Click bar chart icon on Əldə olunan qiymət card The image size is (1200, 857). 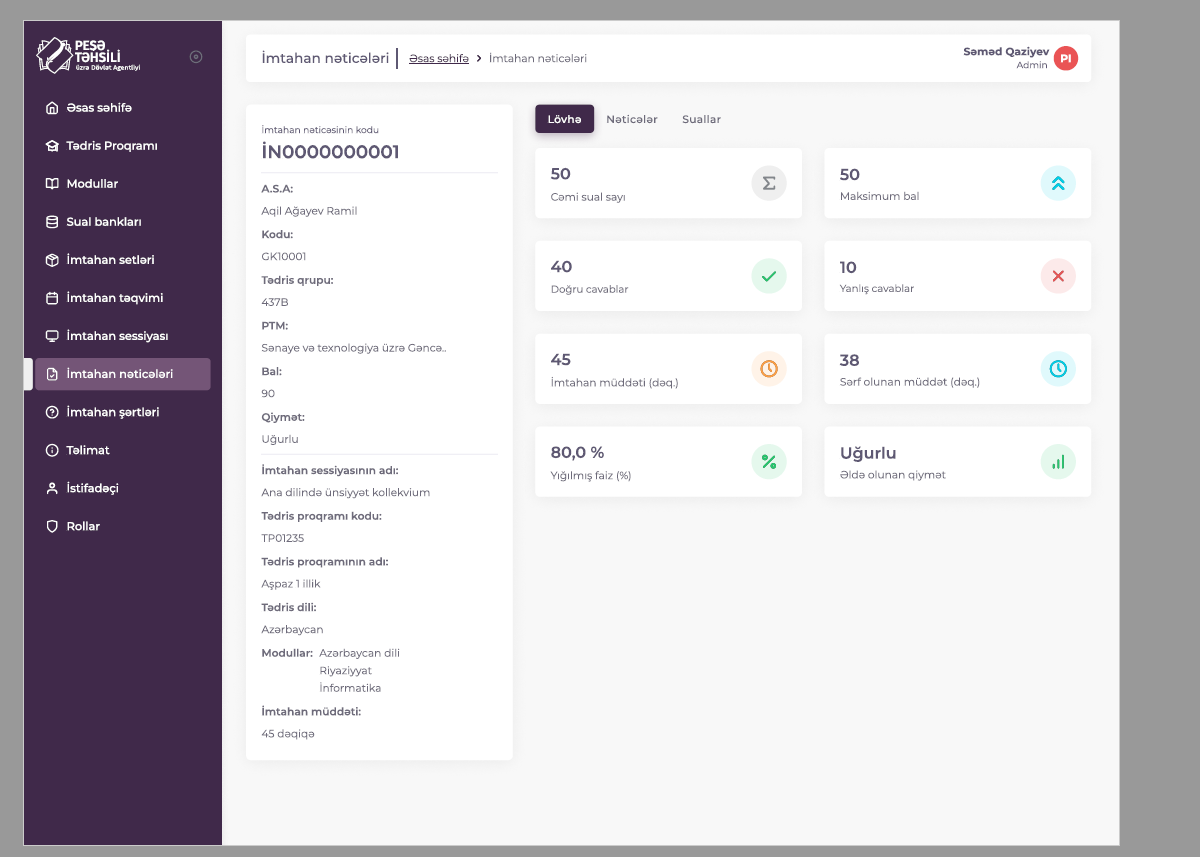click(x=1058, y=462)
